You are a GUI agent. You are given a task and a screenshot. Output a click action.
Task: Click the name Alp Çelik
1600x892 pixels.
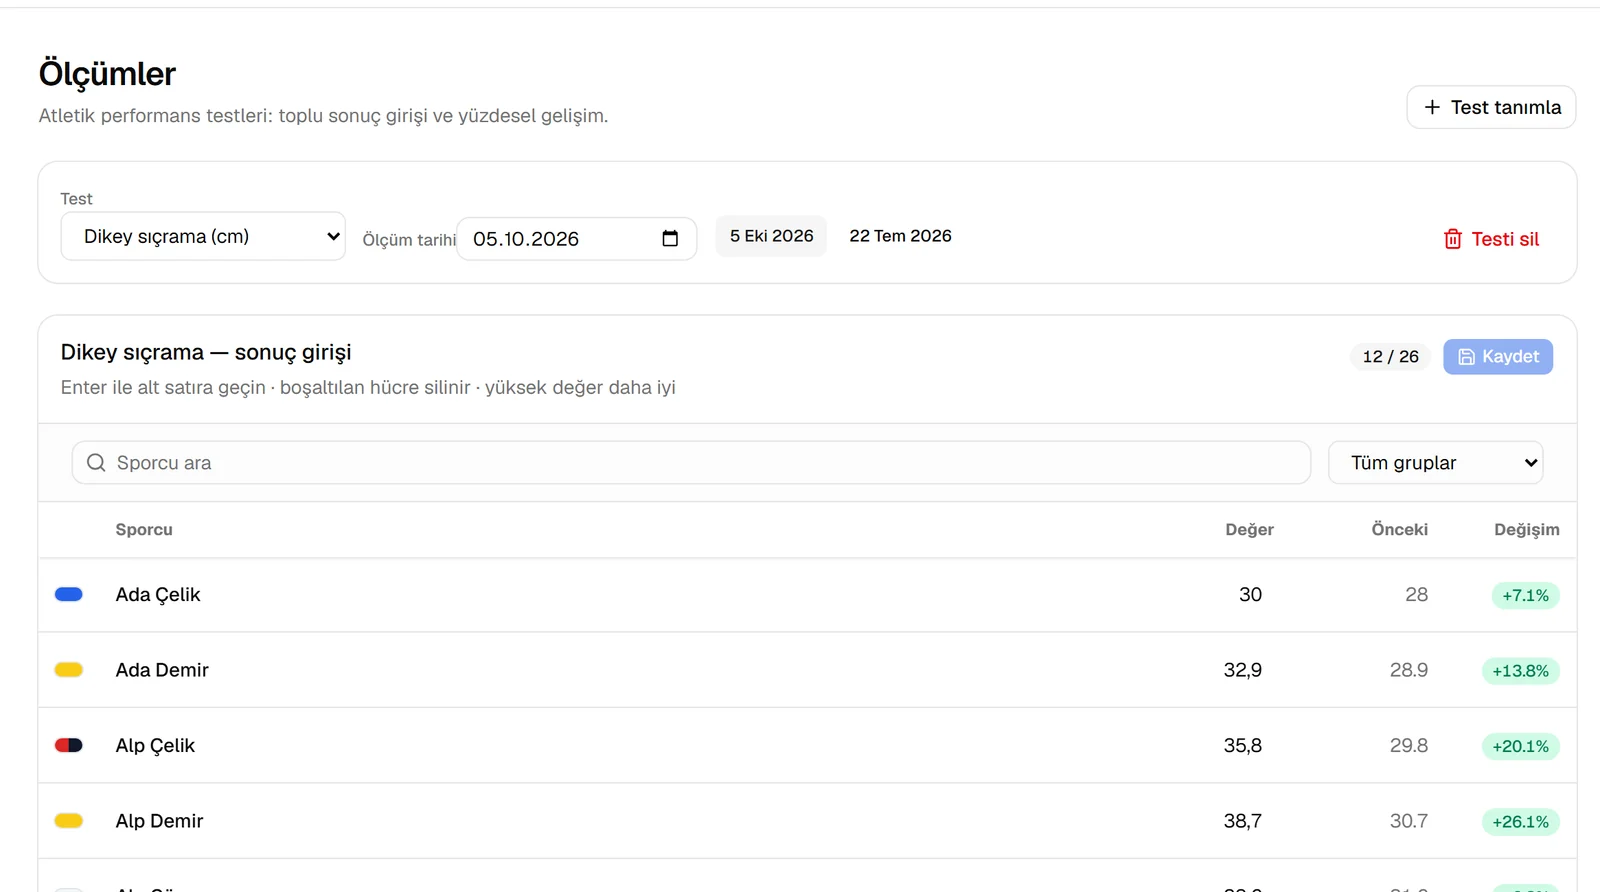point(155,745)
